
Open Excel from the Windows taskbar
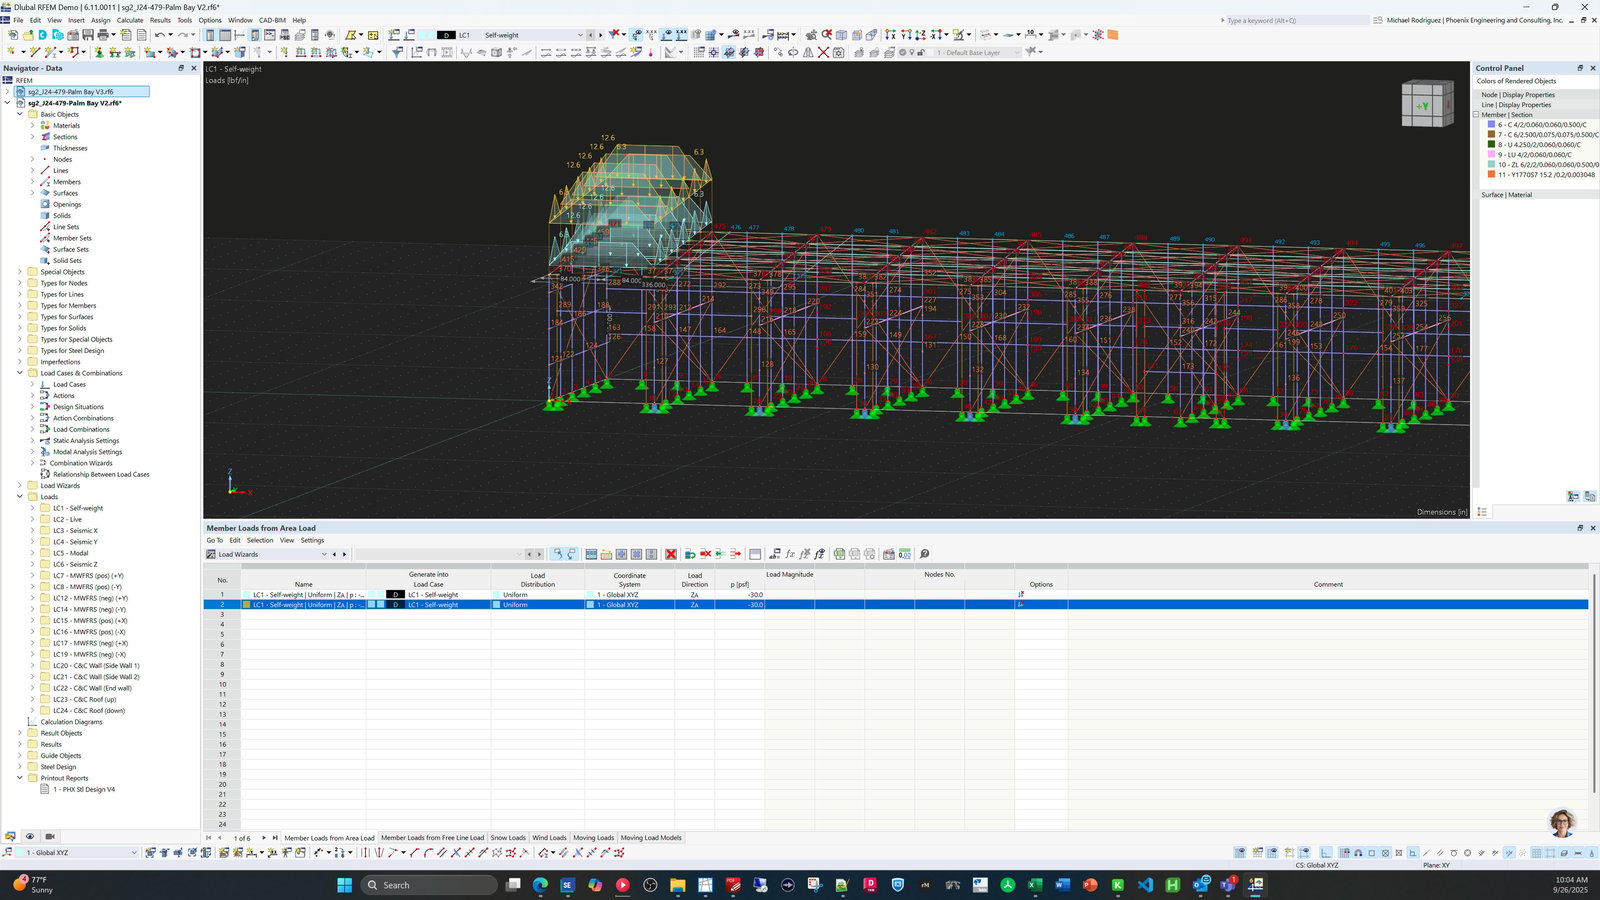(x=1035, y=885)
